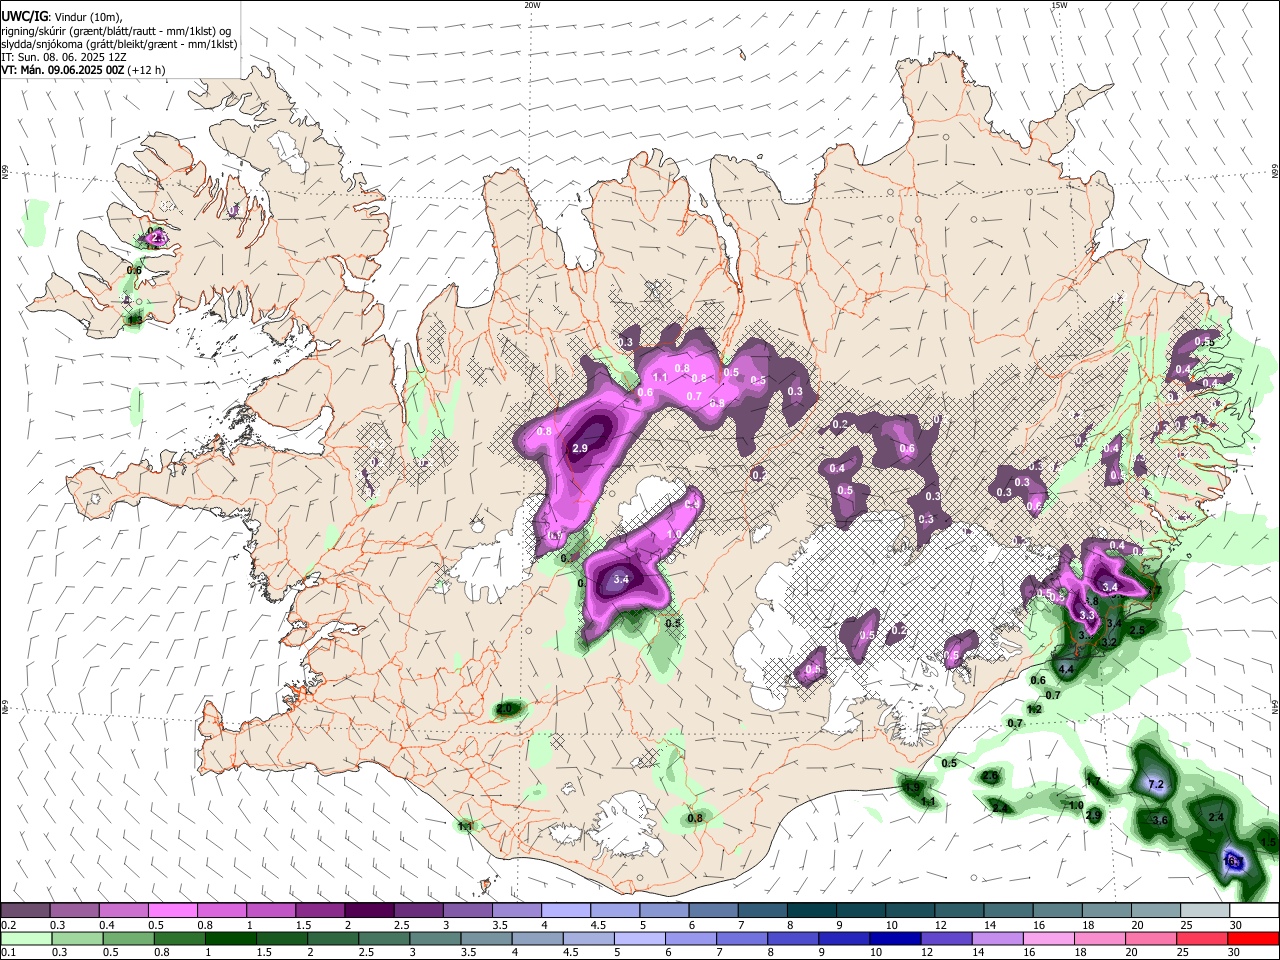Click the black 3.2 rain value
The image size is (1280, 960).
1109,642
